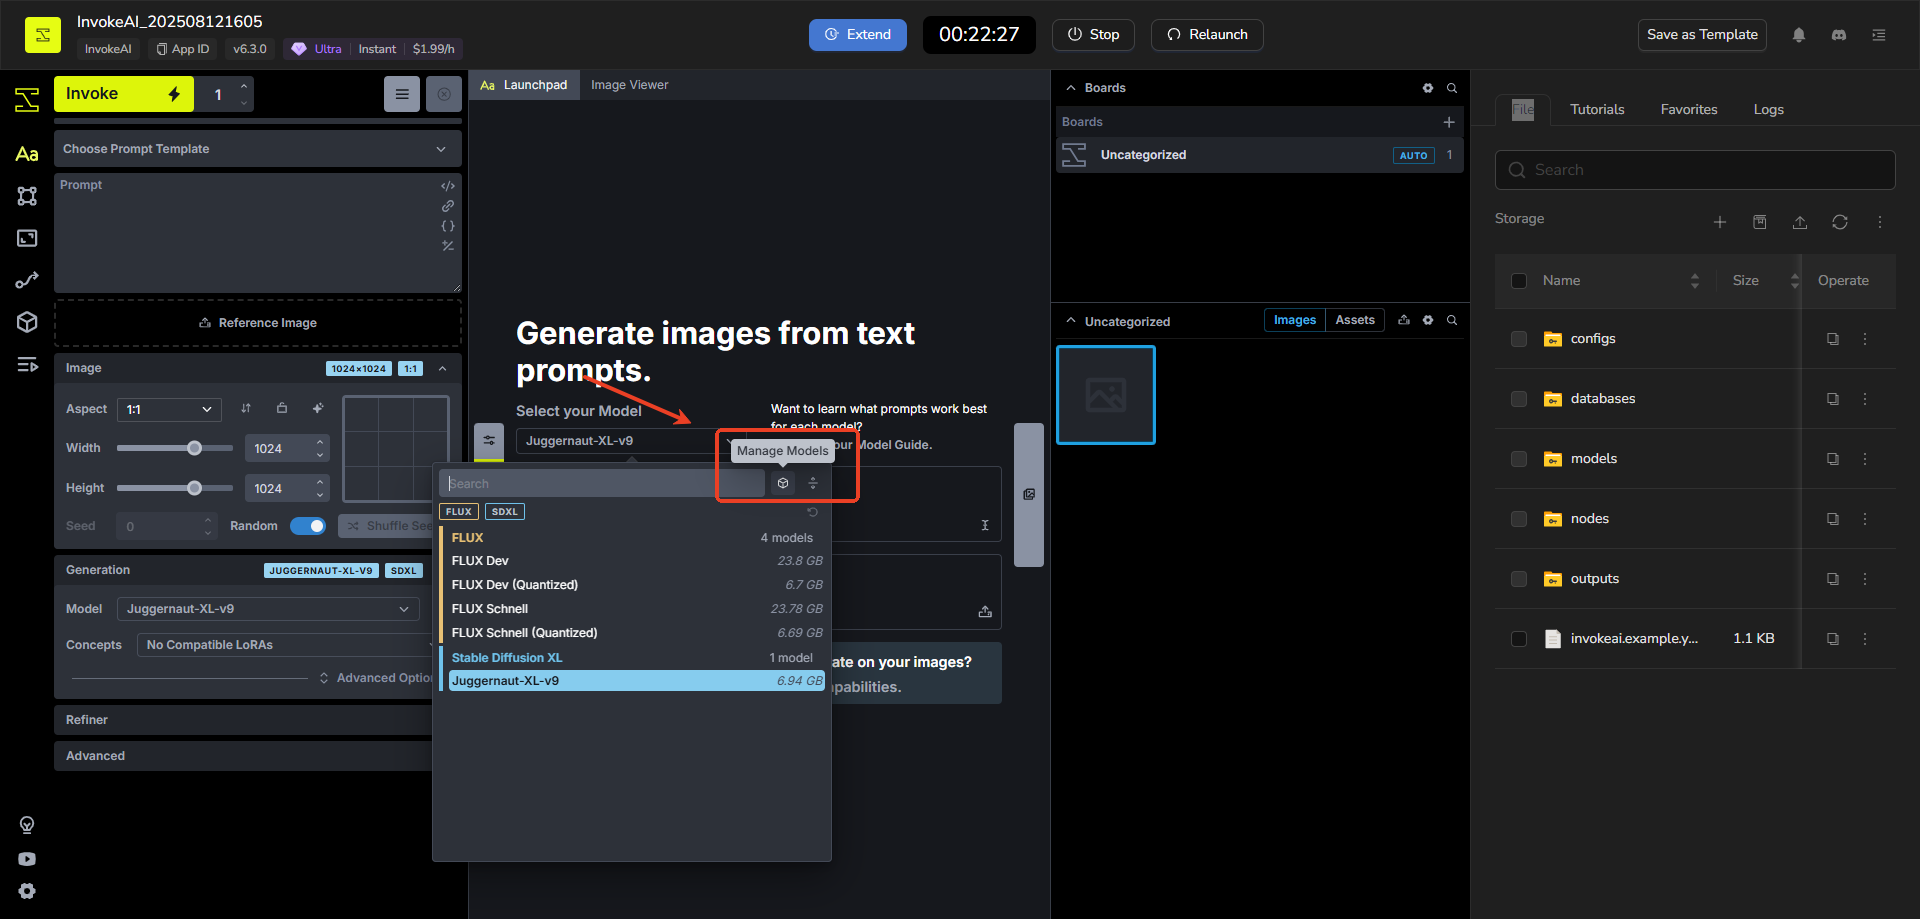Click the swap width and height icon
The height and width of the screenshot is (919, 1920).
246,408
